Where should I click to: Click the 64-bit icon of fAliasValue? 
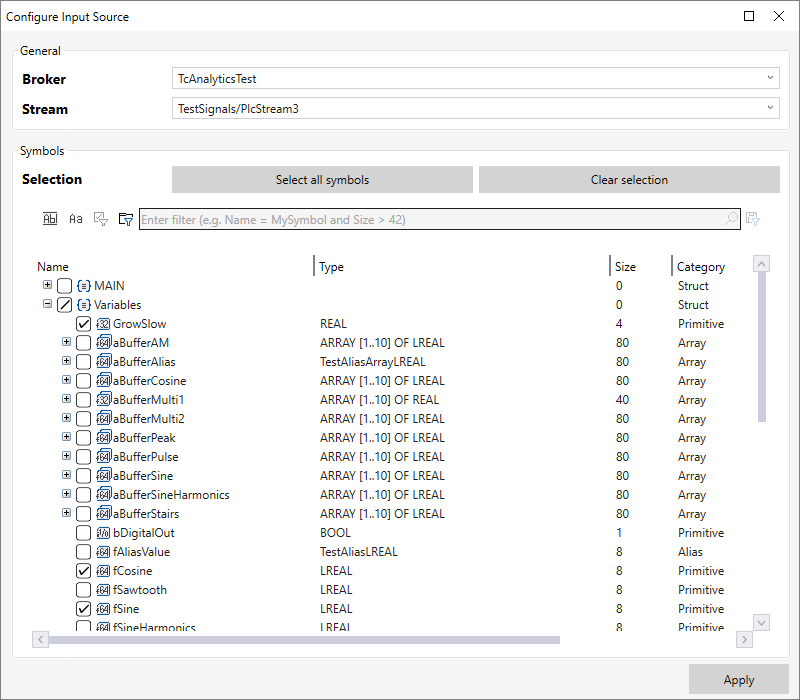(x=103, y=552)
